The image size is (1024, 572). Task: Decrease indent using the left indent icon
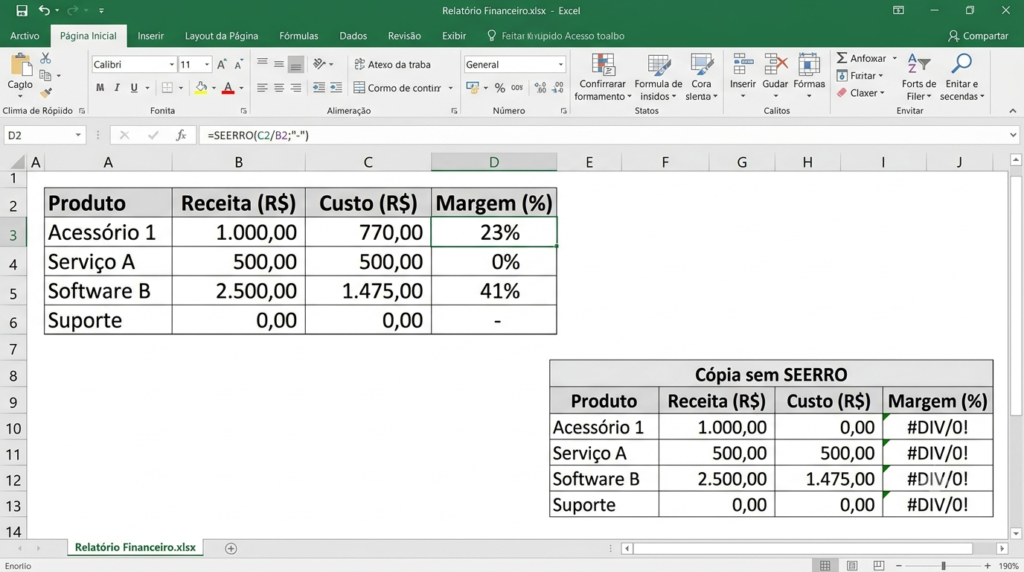(x=319, y=87)
